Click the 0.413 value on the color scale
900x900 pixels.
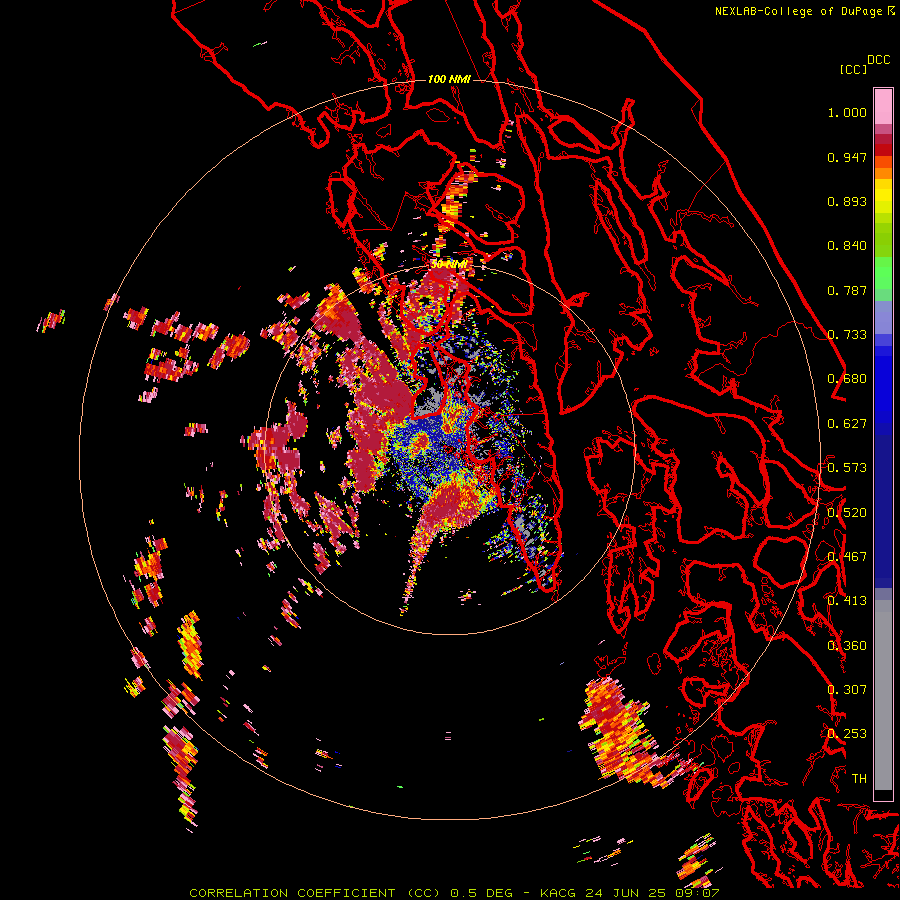pos(847,601)
